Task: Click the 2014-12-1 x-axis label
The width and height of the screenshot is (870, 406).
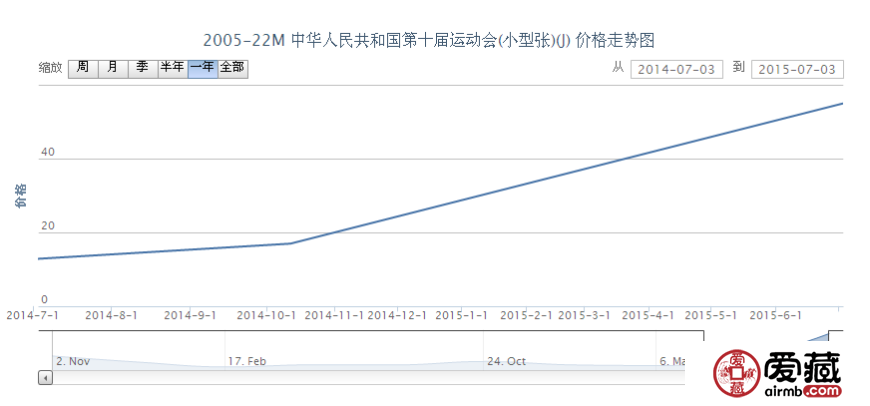Action: (x=397, y=315)
